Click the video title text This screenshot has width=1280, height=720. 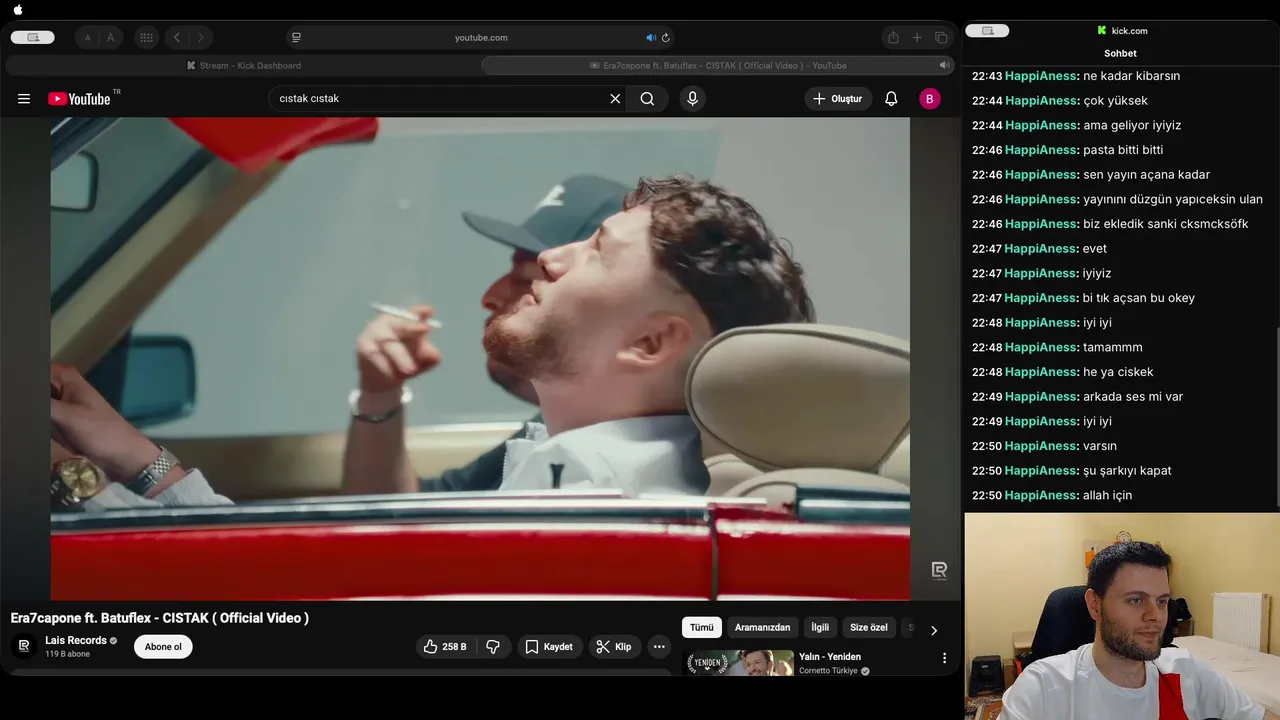tap(160, 618)
